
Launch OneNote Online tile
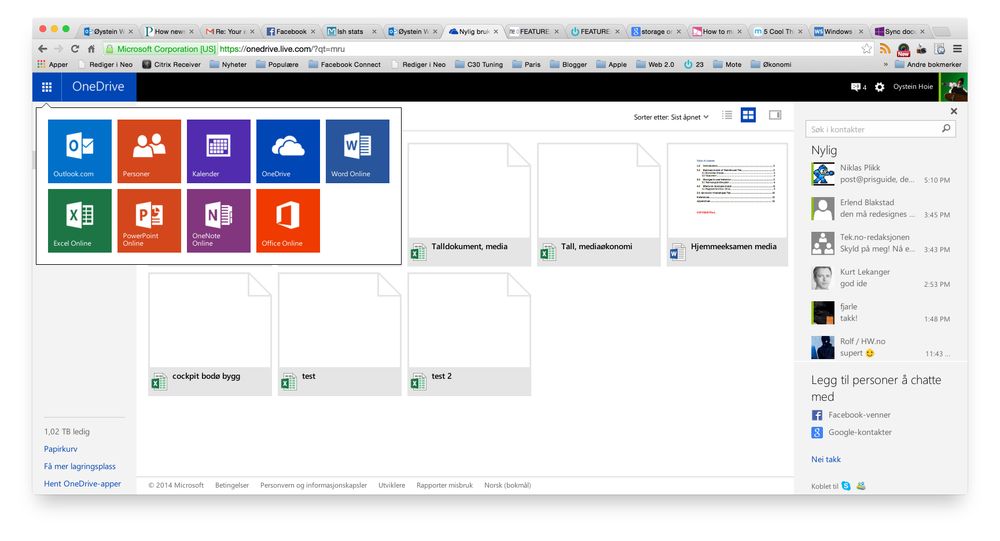219,221
